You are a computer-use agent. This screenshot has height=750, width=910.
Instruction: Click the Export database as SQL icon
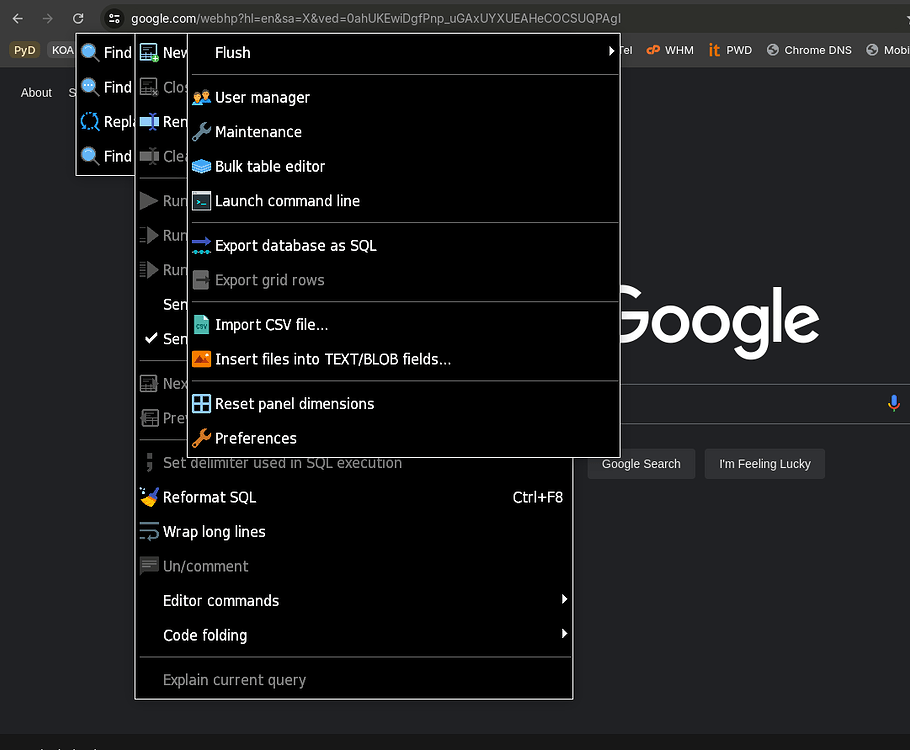[201, 246]
